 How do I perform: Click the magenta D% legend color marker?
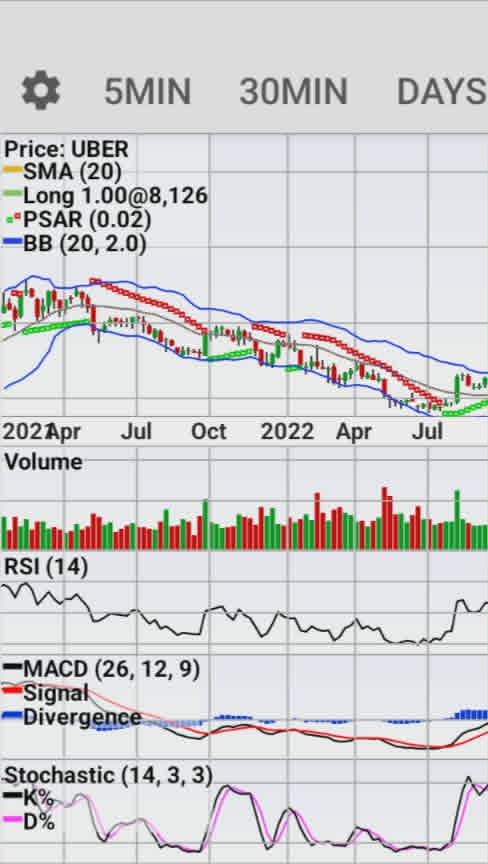(x=13, y=820)
